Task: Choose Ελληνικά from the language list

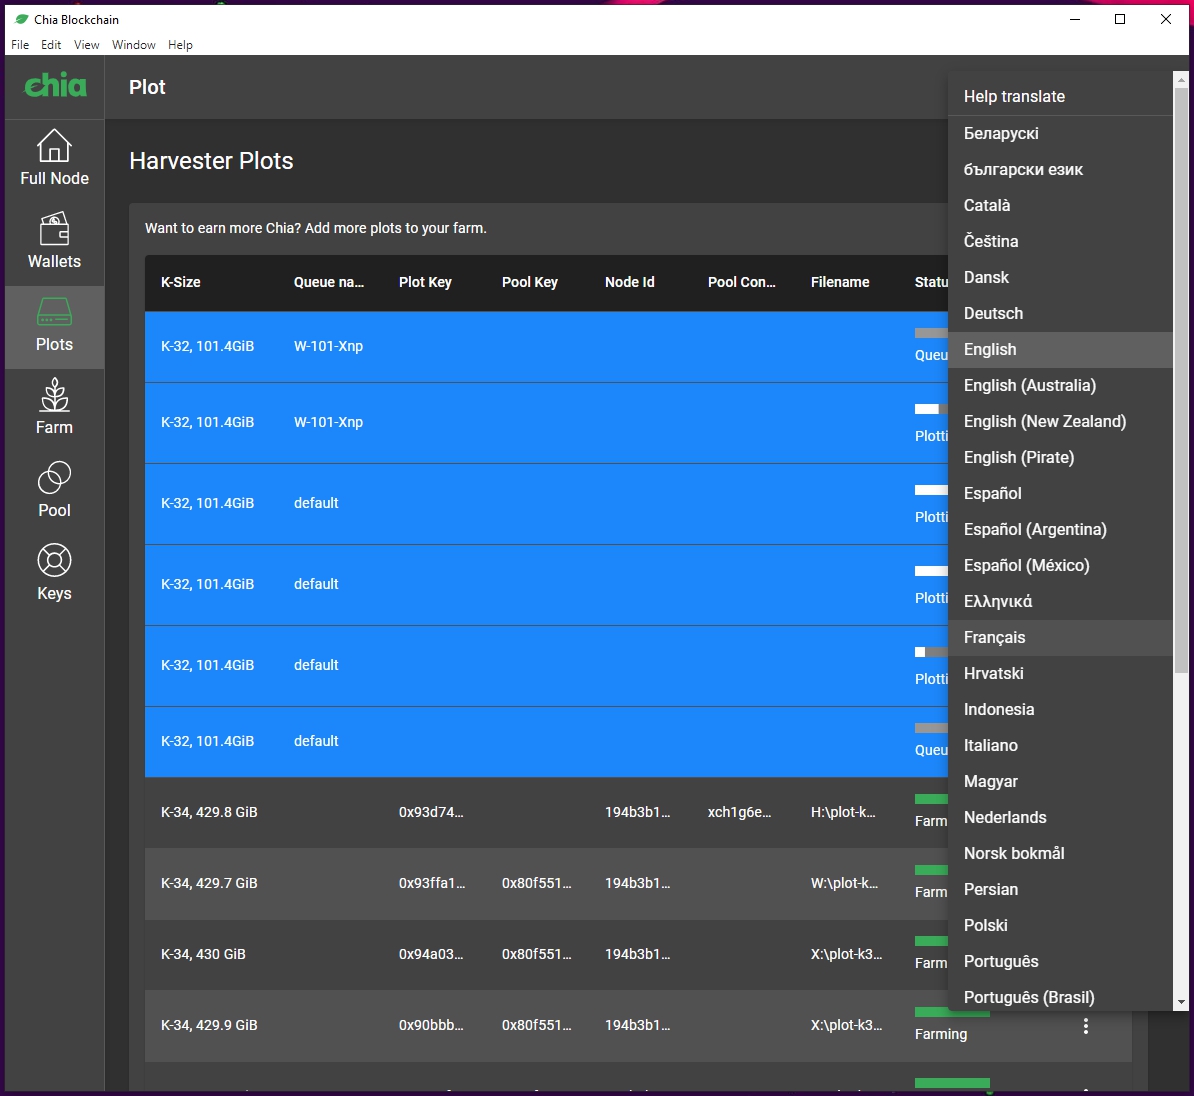Action: coord(1060,602)
